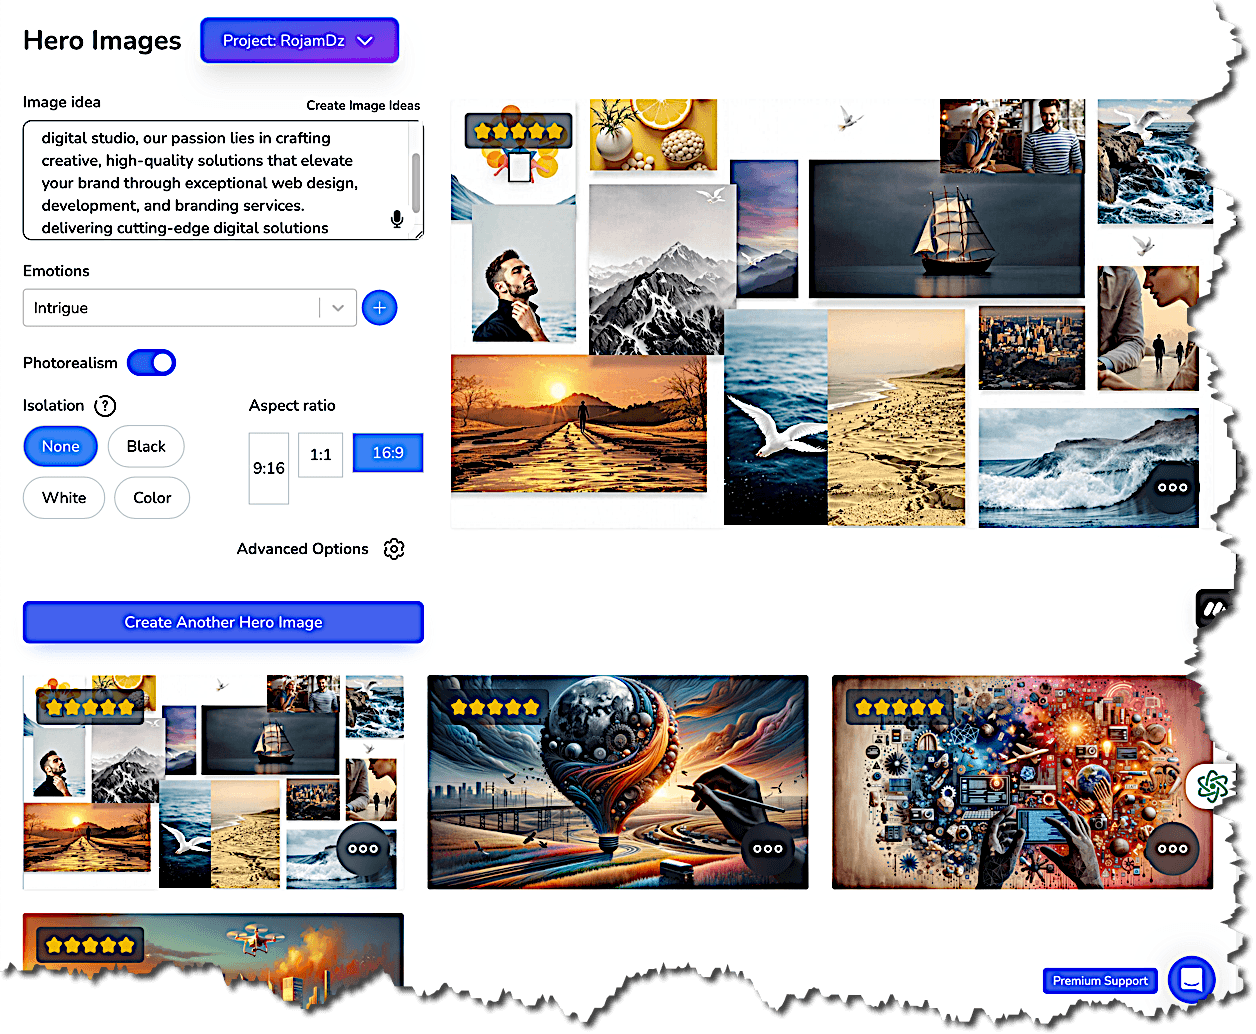Click star rating on drone sunset image
This screenshot has width=1256, height=1034.
(91, 945)
